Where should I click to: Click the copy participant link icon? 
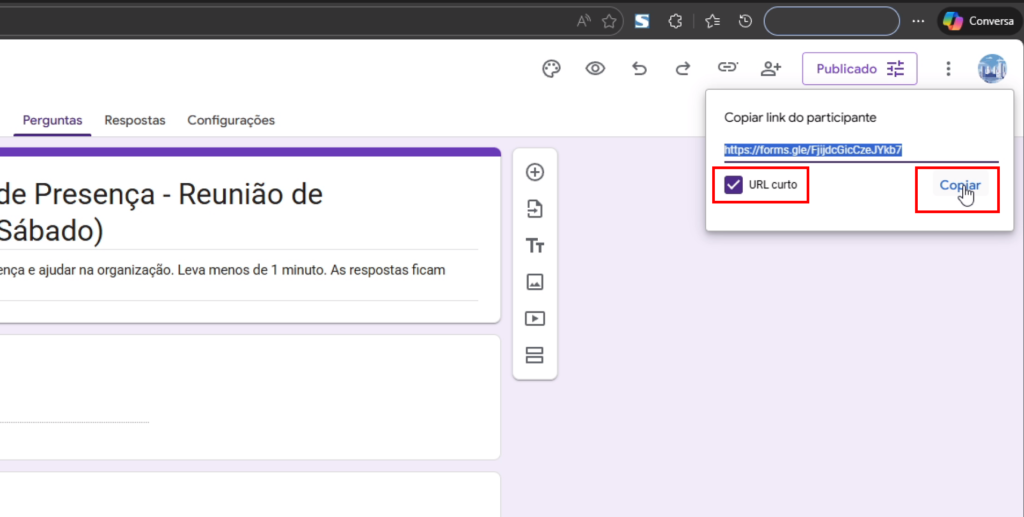727,68
